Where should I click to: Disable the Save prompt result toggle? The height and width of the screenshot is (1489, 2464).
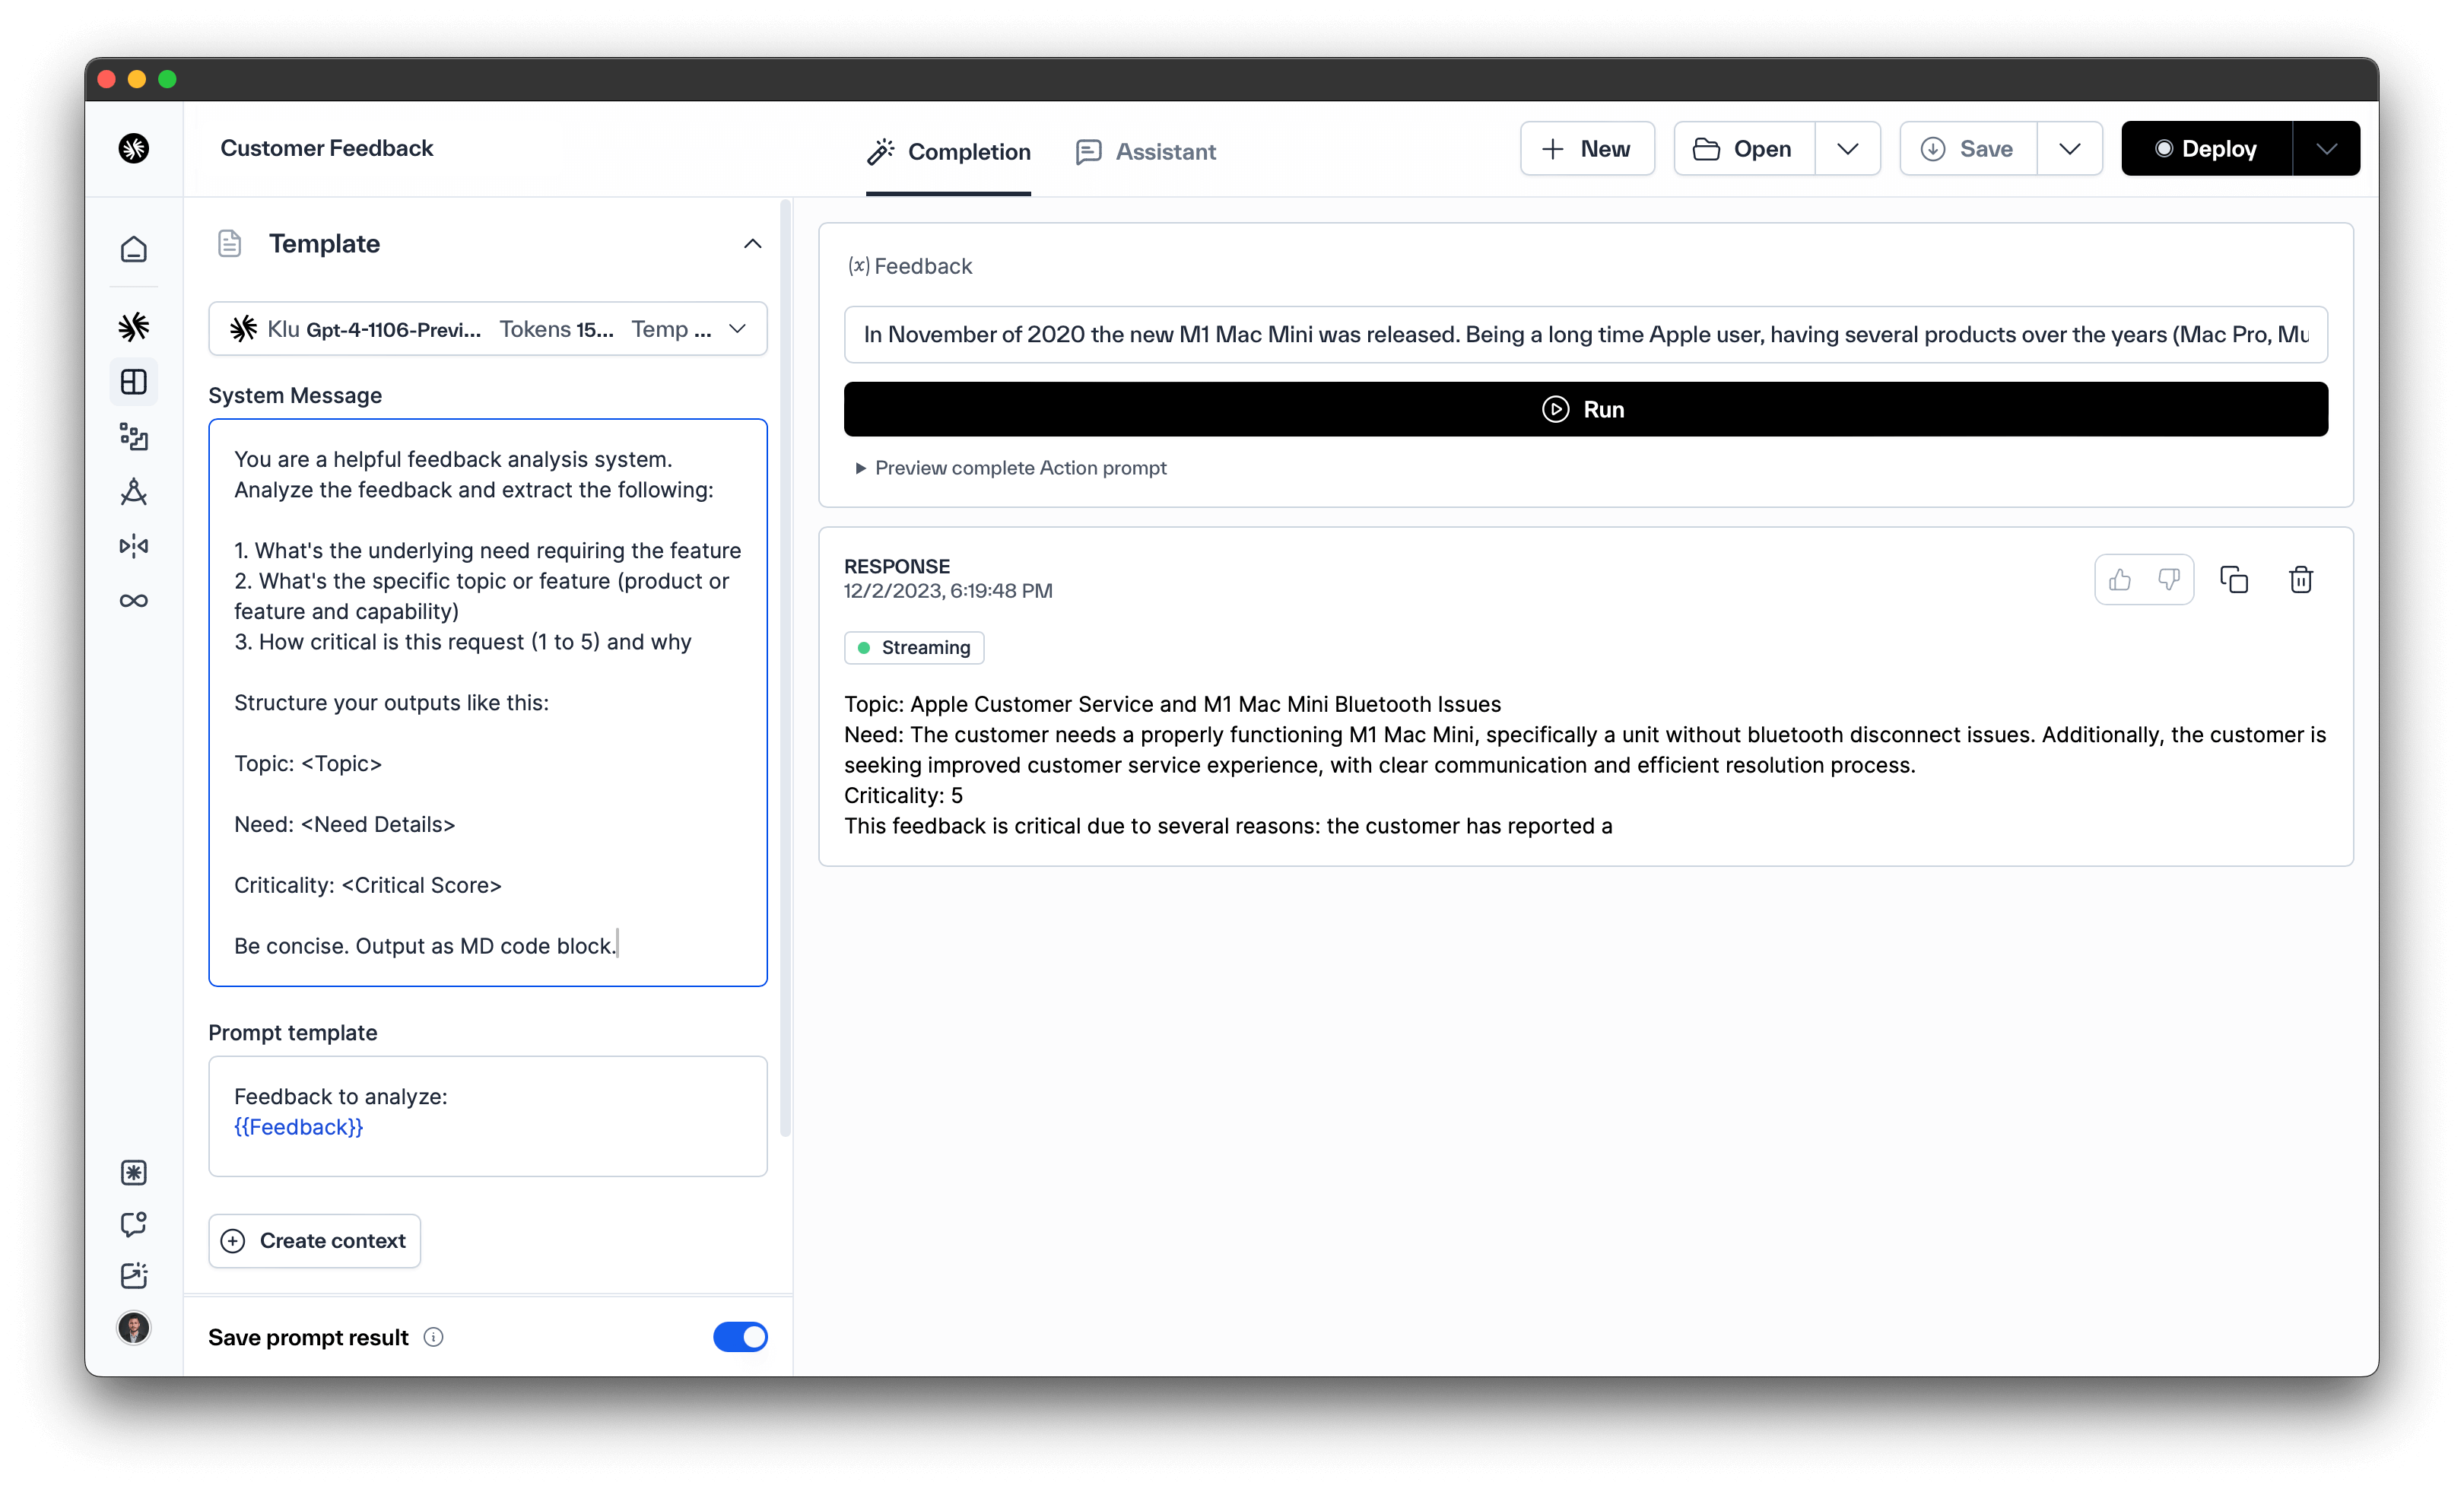(x=740, y=1338)
